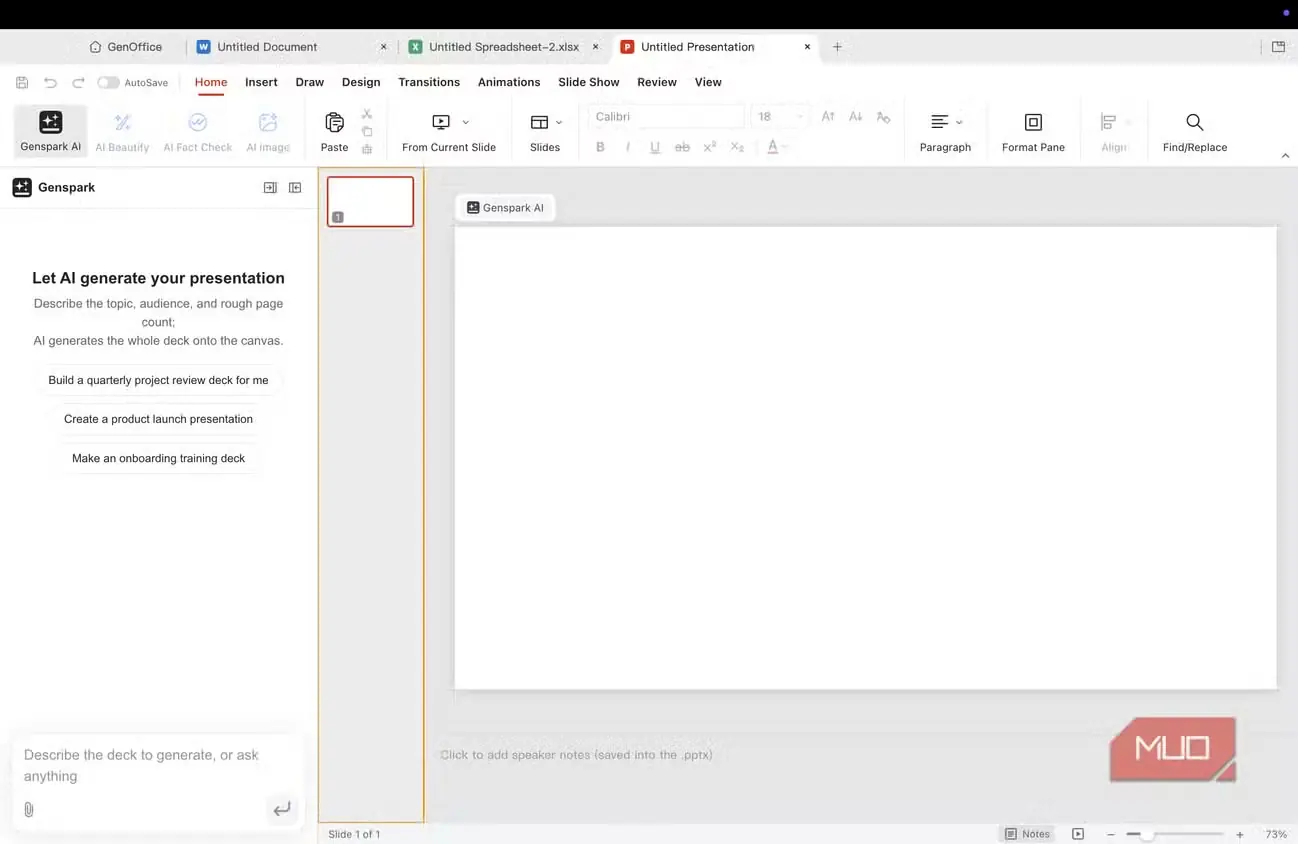This screenshot has width=1298, height=844.
Task: Toggle Italic formatting
Action: [x=627, y=147]
